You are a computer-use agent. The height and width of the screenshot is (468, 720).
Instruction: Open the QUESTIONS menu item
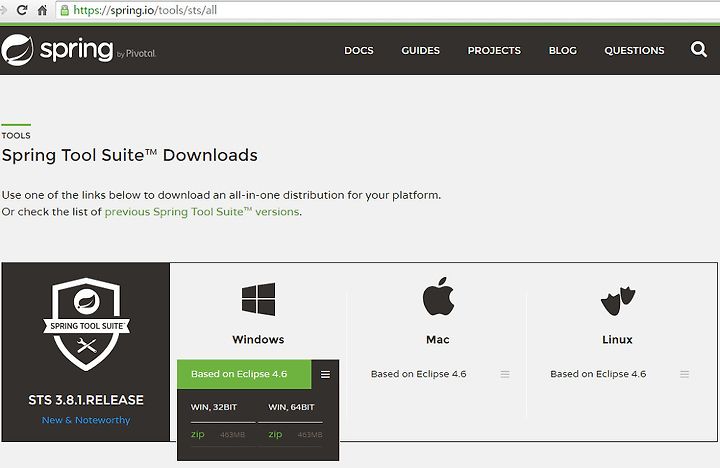(634, 51)
